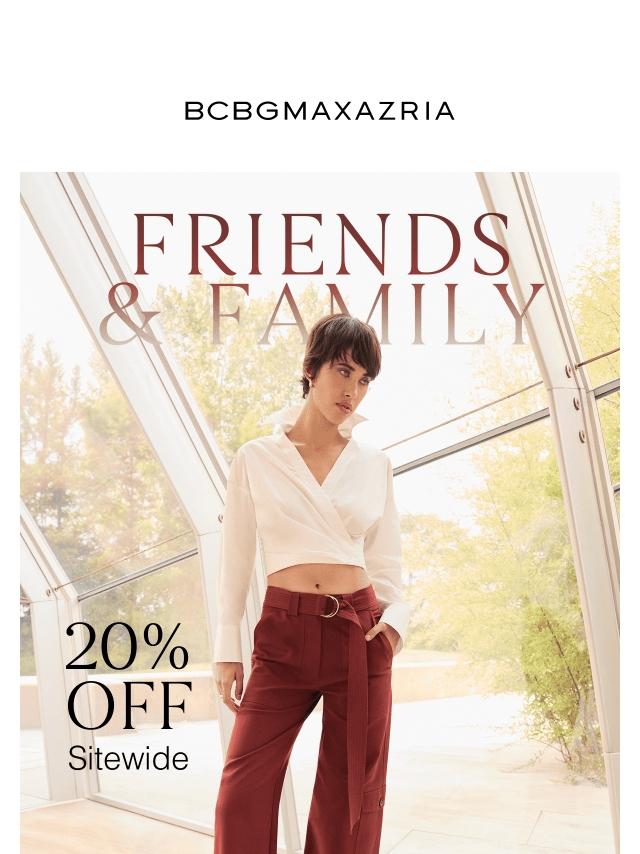Viewport: 640px width, 854px height.
Task: Click the cargo pocket button on pants
Action: pyautogui.click(x=380, y=802)
